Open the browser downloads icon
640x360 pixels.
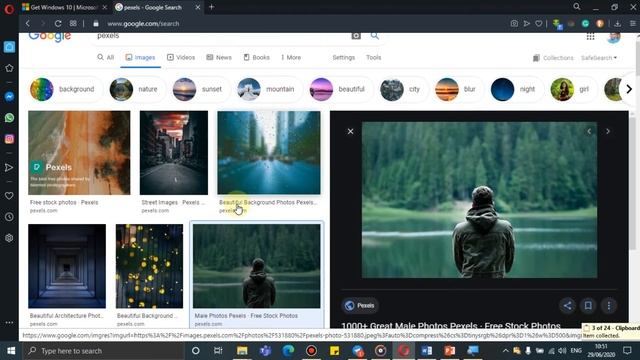pyautogui.click(x=618, y=24)
